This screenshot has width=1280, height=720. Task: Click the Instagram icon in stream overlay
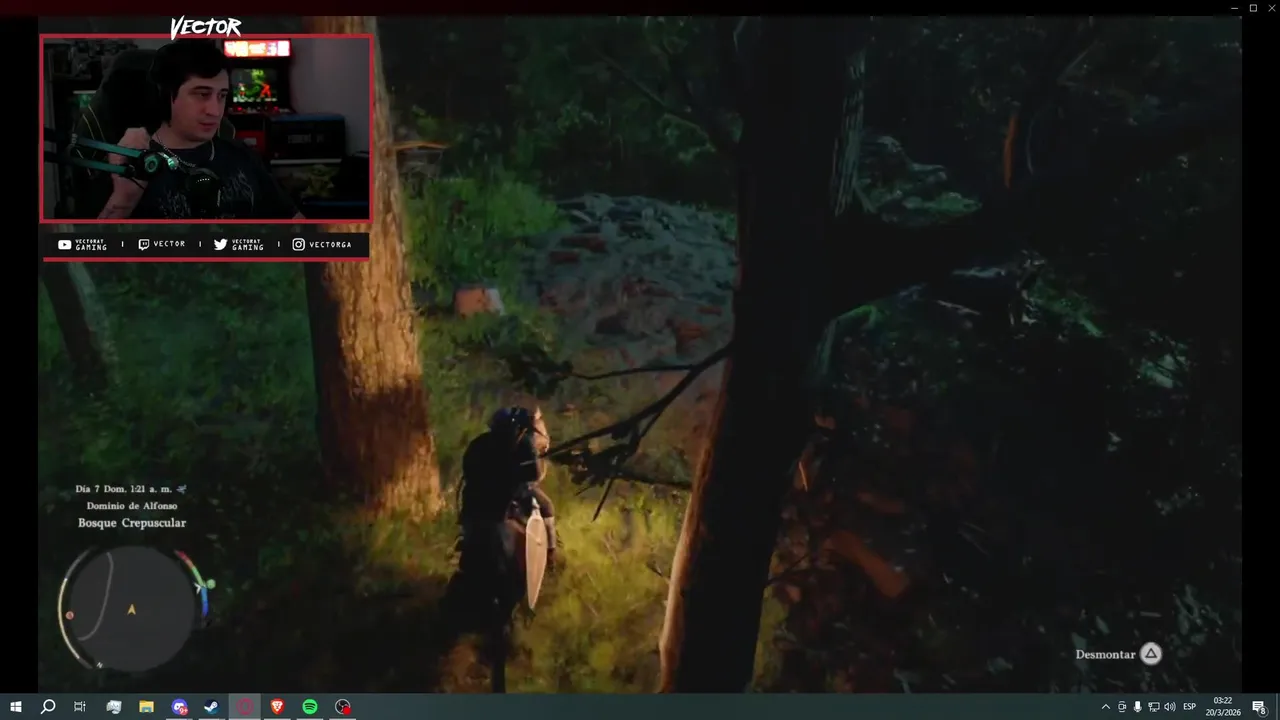298,244
